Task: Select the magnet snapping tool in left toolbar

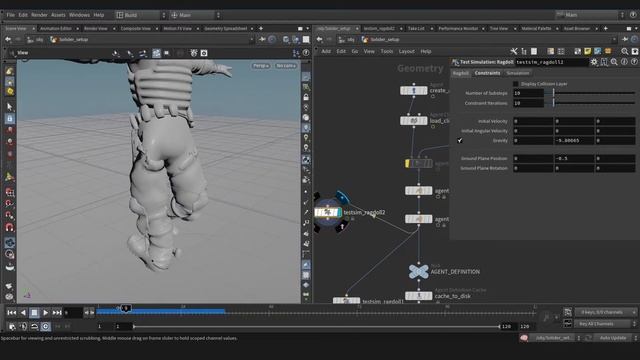Action: [9, 228]
